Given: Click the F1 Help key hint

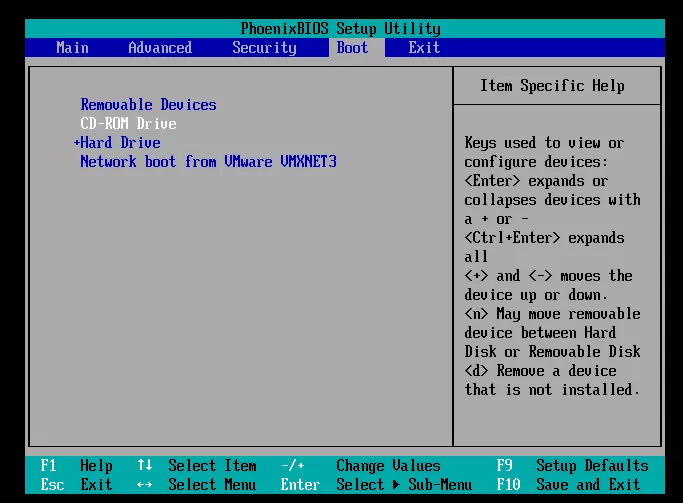Looking at the screenshot, I should click(x=76, y=466).
